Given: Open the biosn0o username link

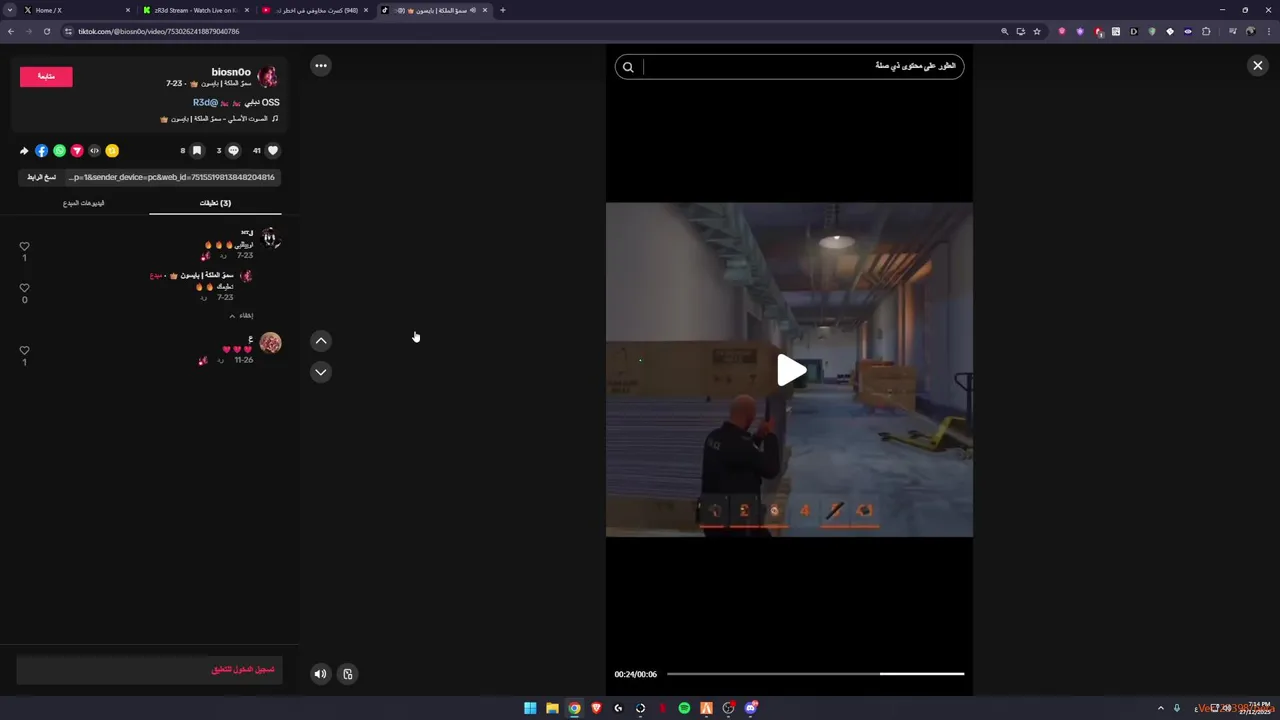Looking at the screenshot, I should pos(231,72).
